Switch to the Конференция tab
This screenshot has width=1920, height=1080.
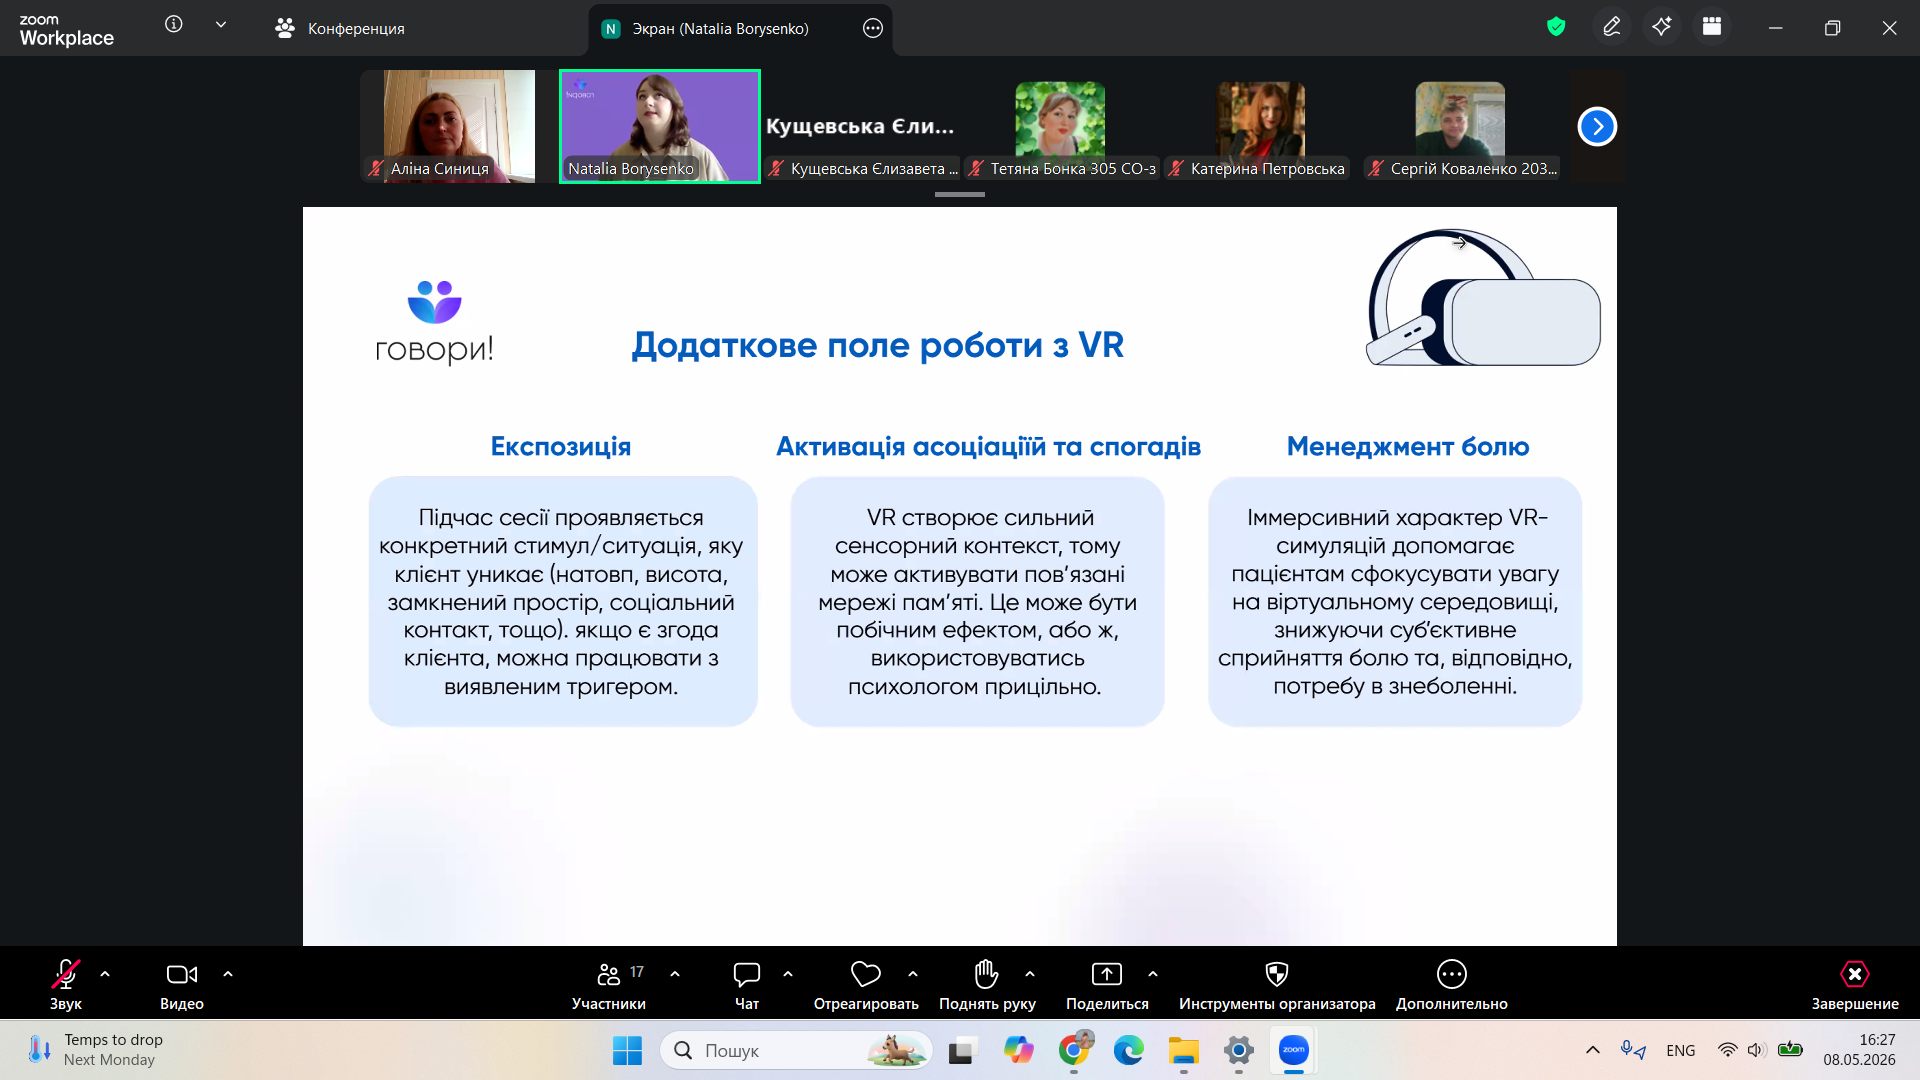[x=340, y=29]
